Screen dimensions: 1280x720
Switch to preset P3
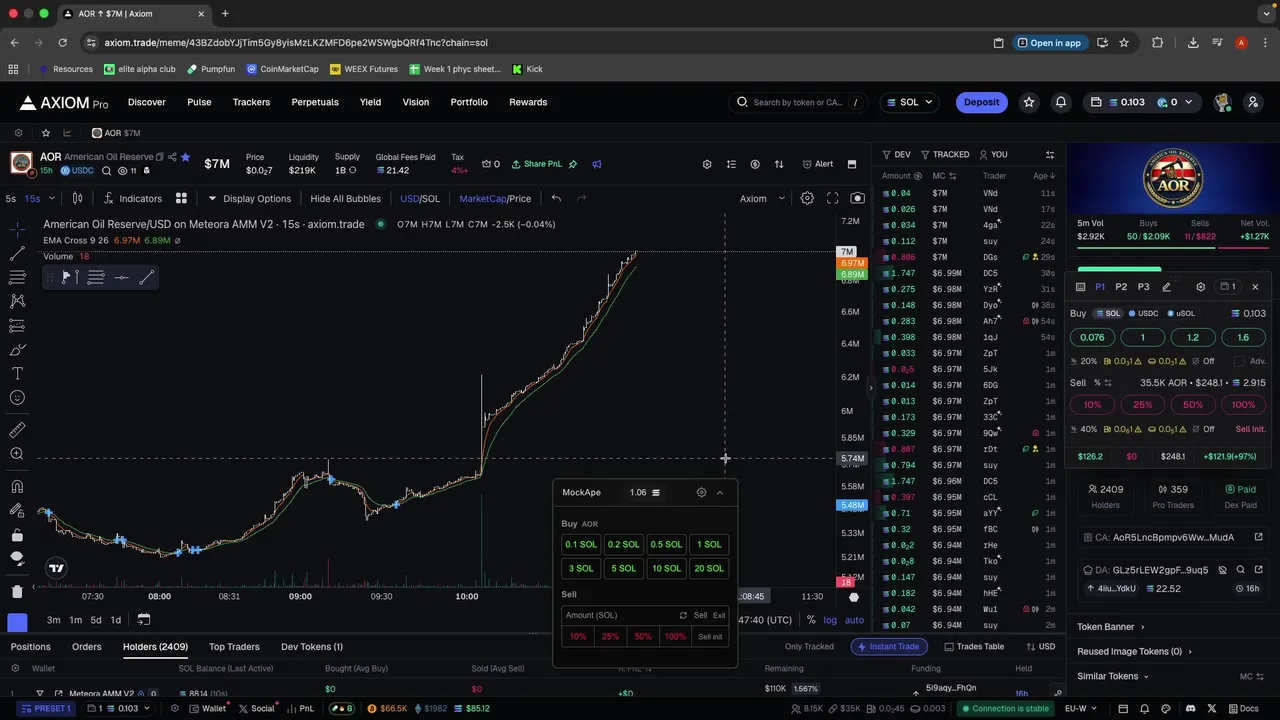pyautogui.click(x=1143, y=287)
